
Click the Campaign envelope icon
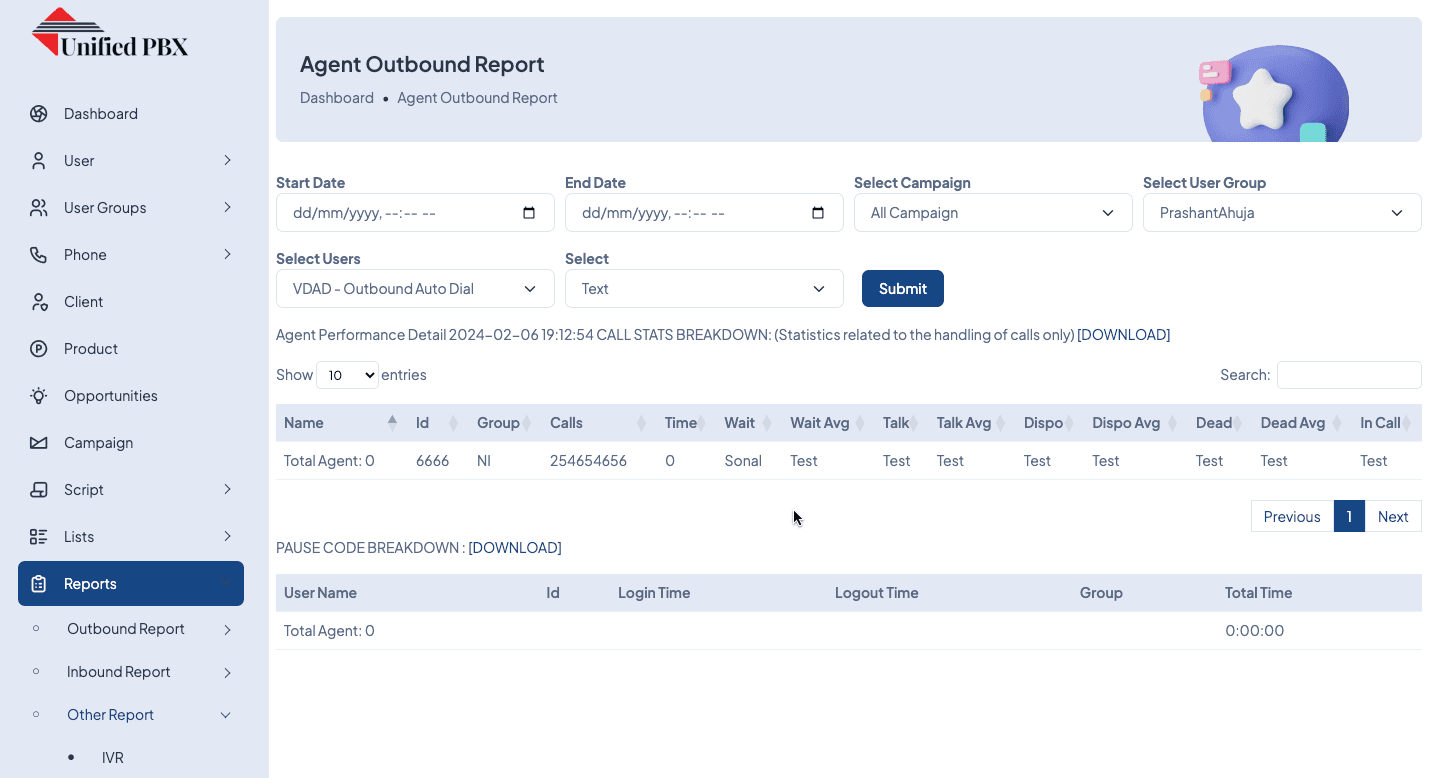(39, 443)
